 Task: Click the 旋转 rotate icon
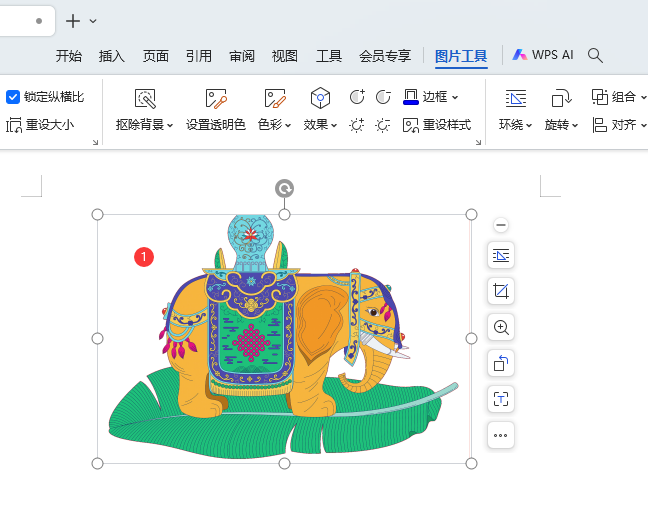560,98
